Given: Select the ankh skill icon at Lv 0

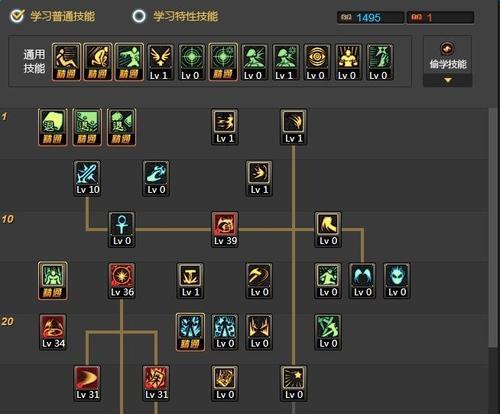Looking at the screenshot, I should (122, 229).
